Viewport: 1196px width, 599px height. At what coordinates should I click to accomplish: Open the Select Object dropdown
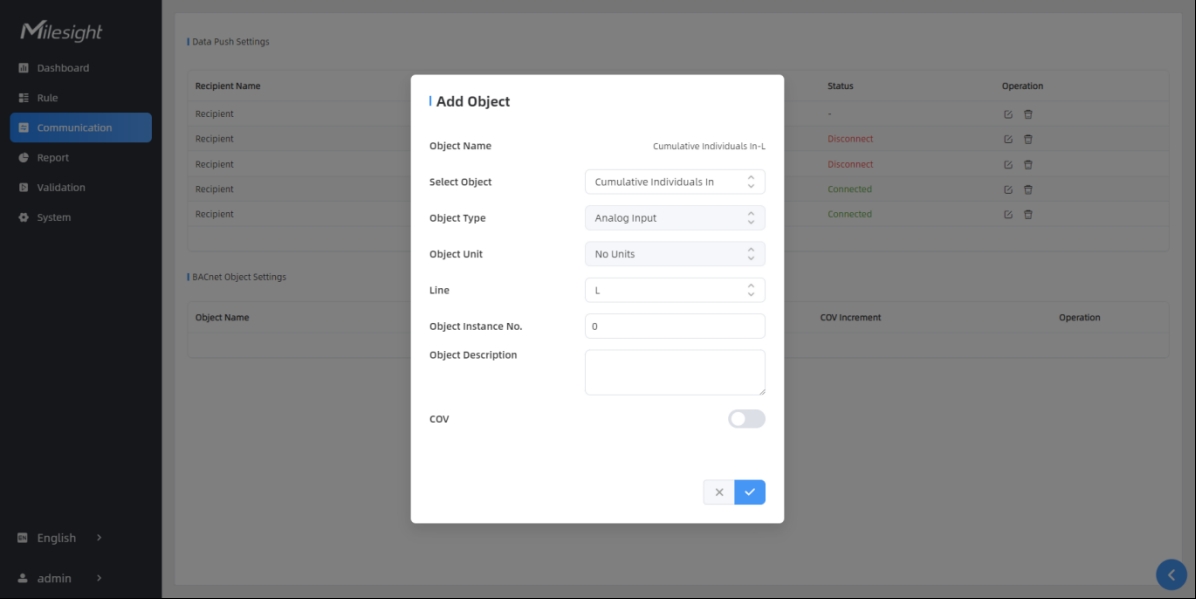click(674, 182)
